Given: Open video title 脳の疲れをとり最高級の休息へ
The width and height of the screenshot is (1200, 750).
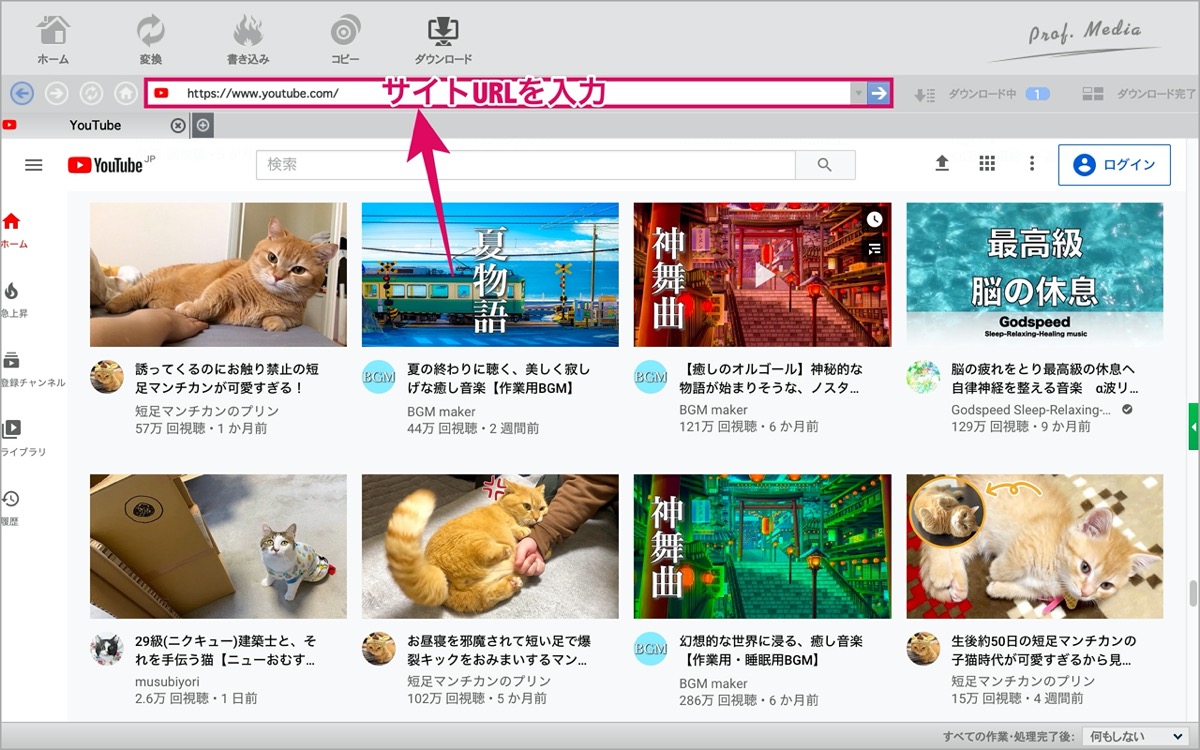Looking at the screenshot, I should (1045, 378).
